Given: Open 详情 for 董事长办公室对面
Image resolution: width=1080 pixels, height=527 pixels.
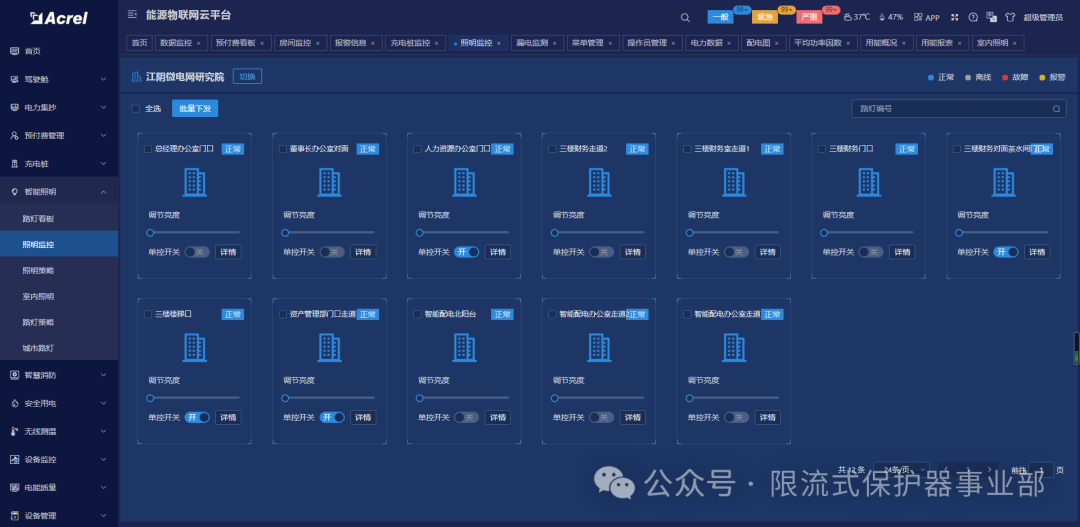Looking at the screenshot, I should coord(363,252).
